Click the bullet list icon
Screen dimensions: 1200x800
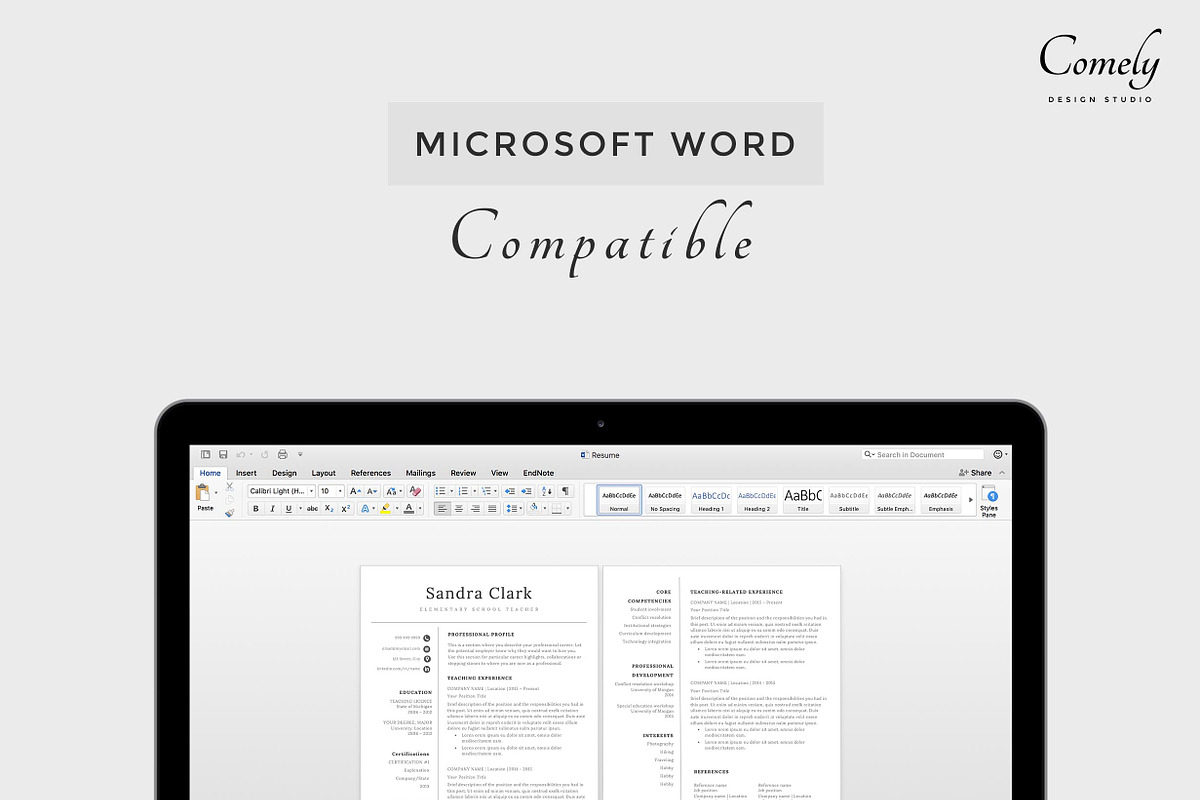pyautogui.click(x=440, y=491)
